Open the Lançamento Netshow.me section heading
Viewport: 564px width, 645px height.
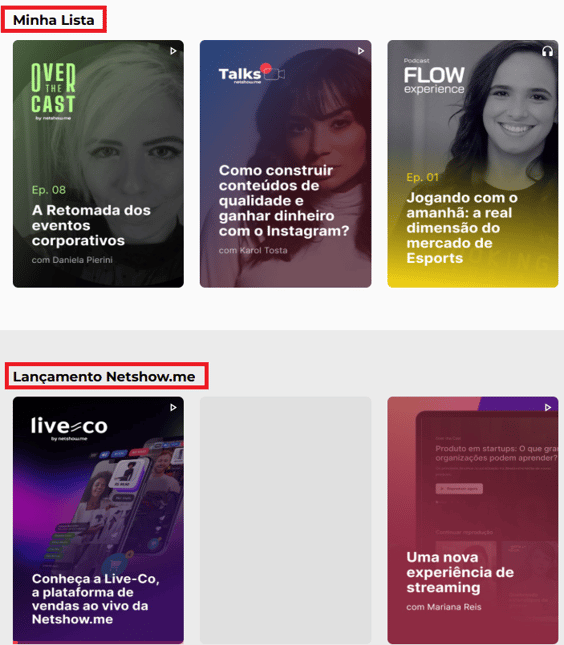[x=104, y=376]
